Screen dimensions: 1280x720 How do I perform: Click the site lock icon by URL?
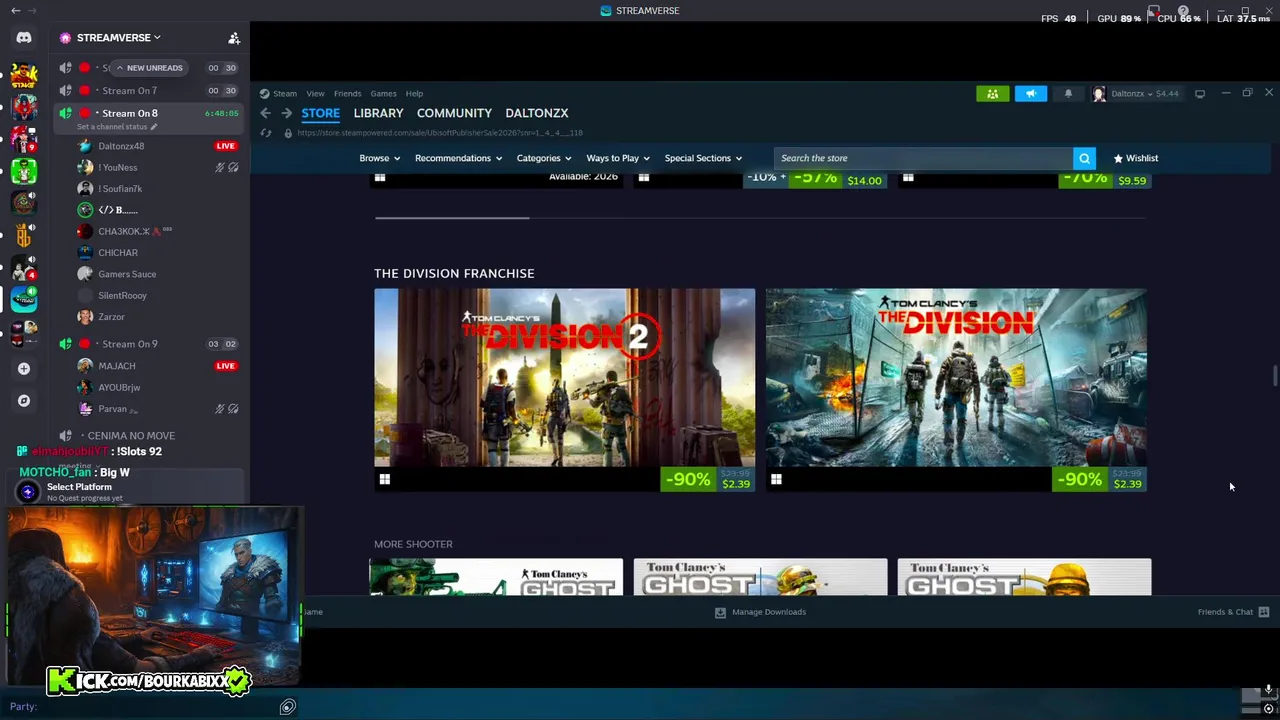[288, 133]
